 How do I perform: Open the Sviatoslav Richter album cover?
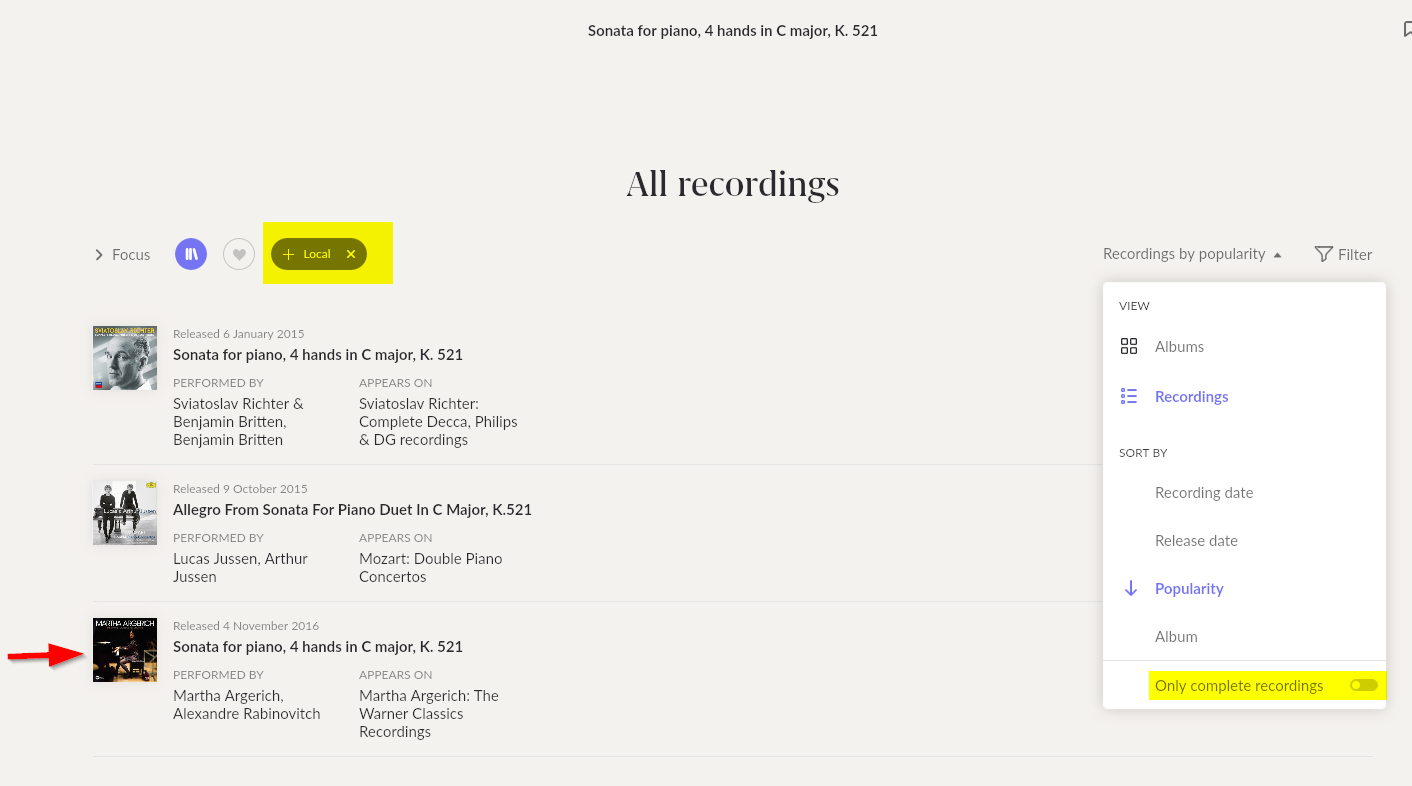[x=125, y=358]
